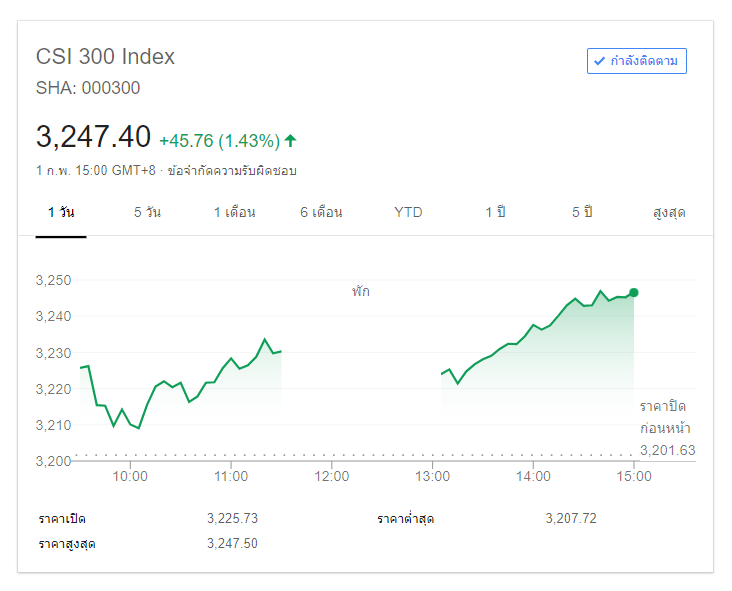Viewport: 732px width, 591px height.
Task: Select the YTD tab
Action: click(408, 212)
